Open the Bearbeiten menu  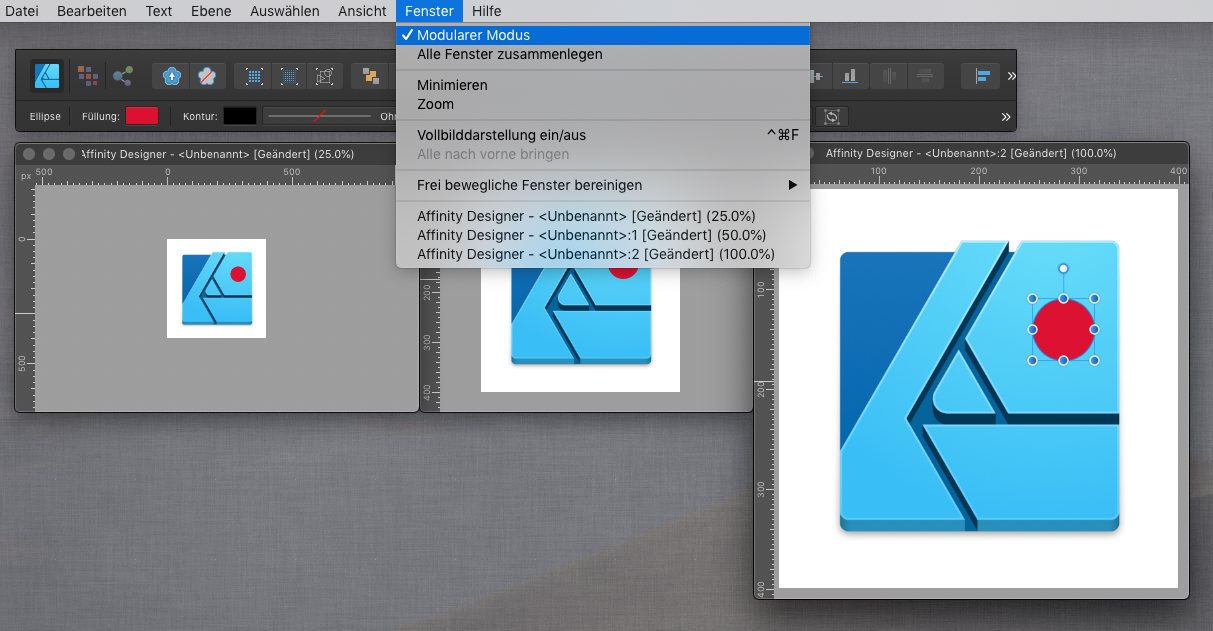tap(92, 11)
